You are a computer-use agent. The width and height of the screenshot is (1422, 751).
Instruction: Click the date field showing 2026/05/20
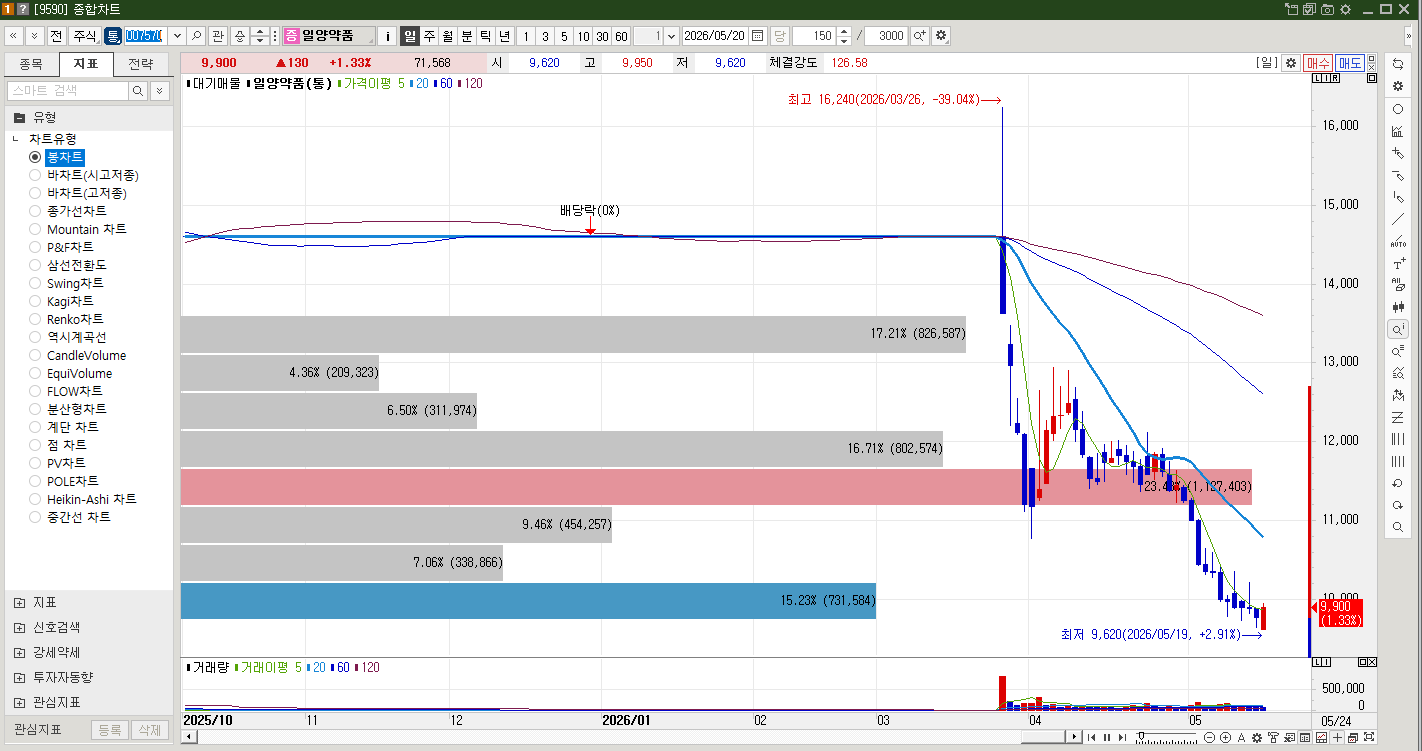pyautogui.click(x=715, y=36)
